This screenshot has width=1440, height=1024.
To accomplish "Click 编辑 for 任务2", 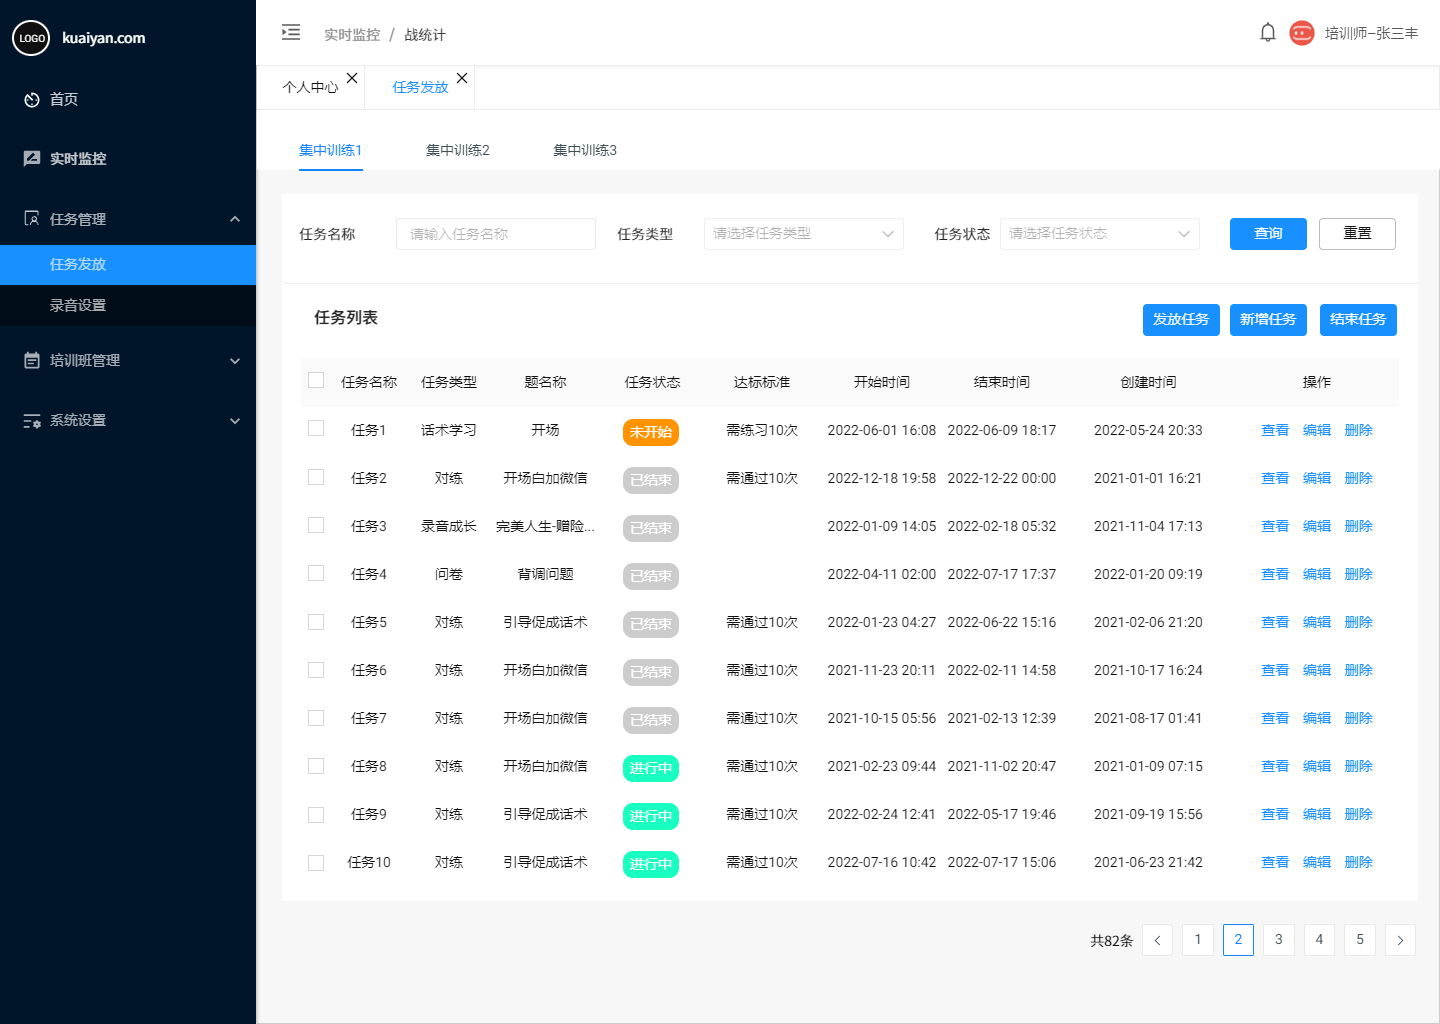I will point(1317,478).
